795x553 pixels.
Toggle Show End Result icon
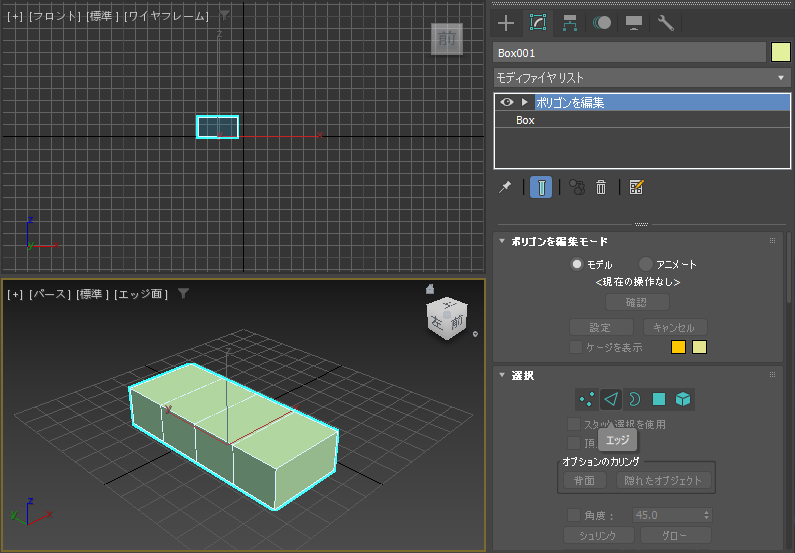pyautogui.click(x=540, y=187)
